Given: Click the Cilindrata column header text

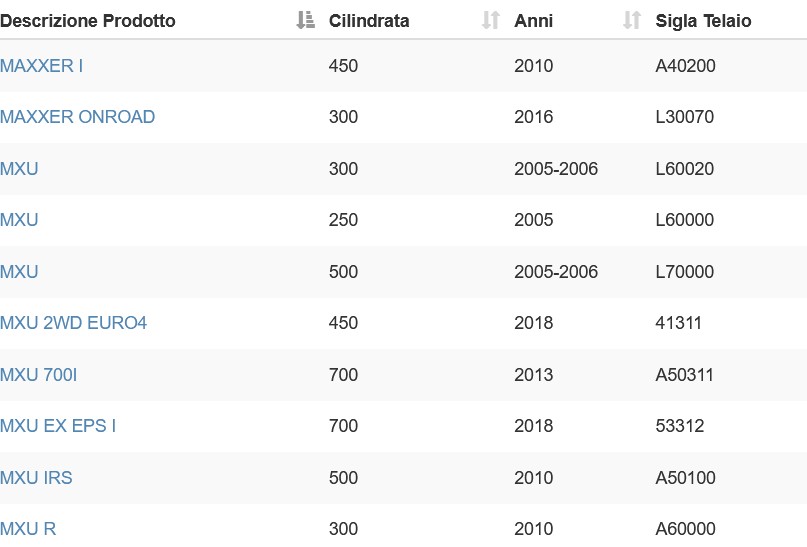Looking at the screenshot, I should click(369, 21).
